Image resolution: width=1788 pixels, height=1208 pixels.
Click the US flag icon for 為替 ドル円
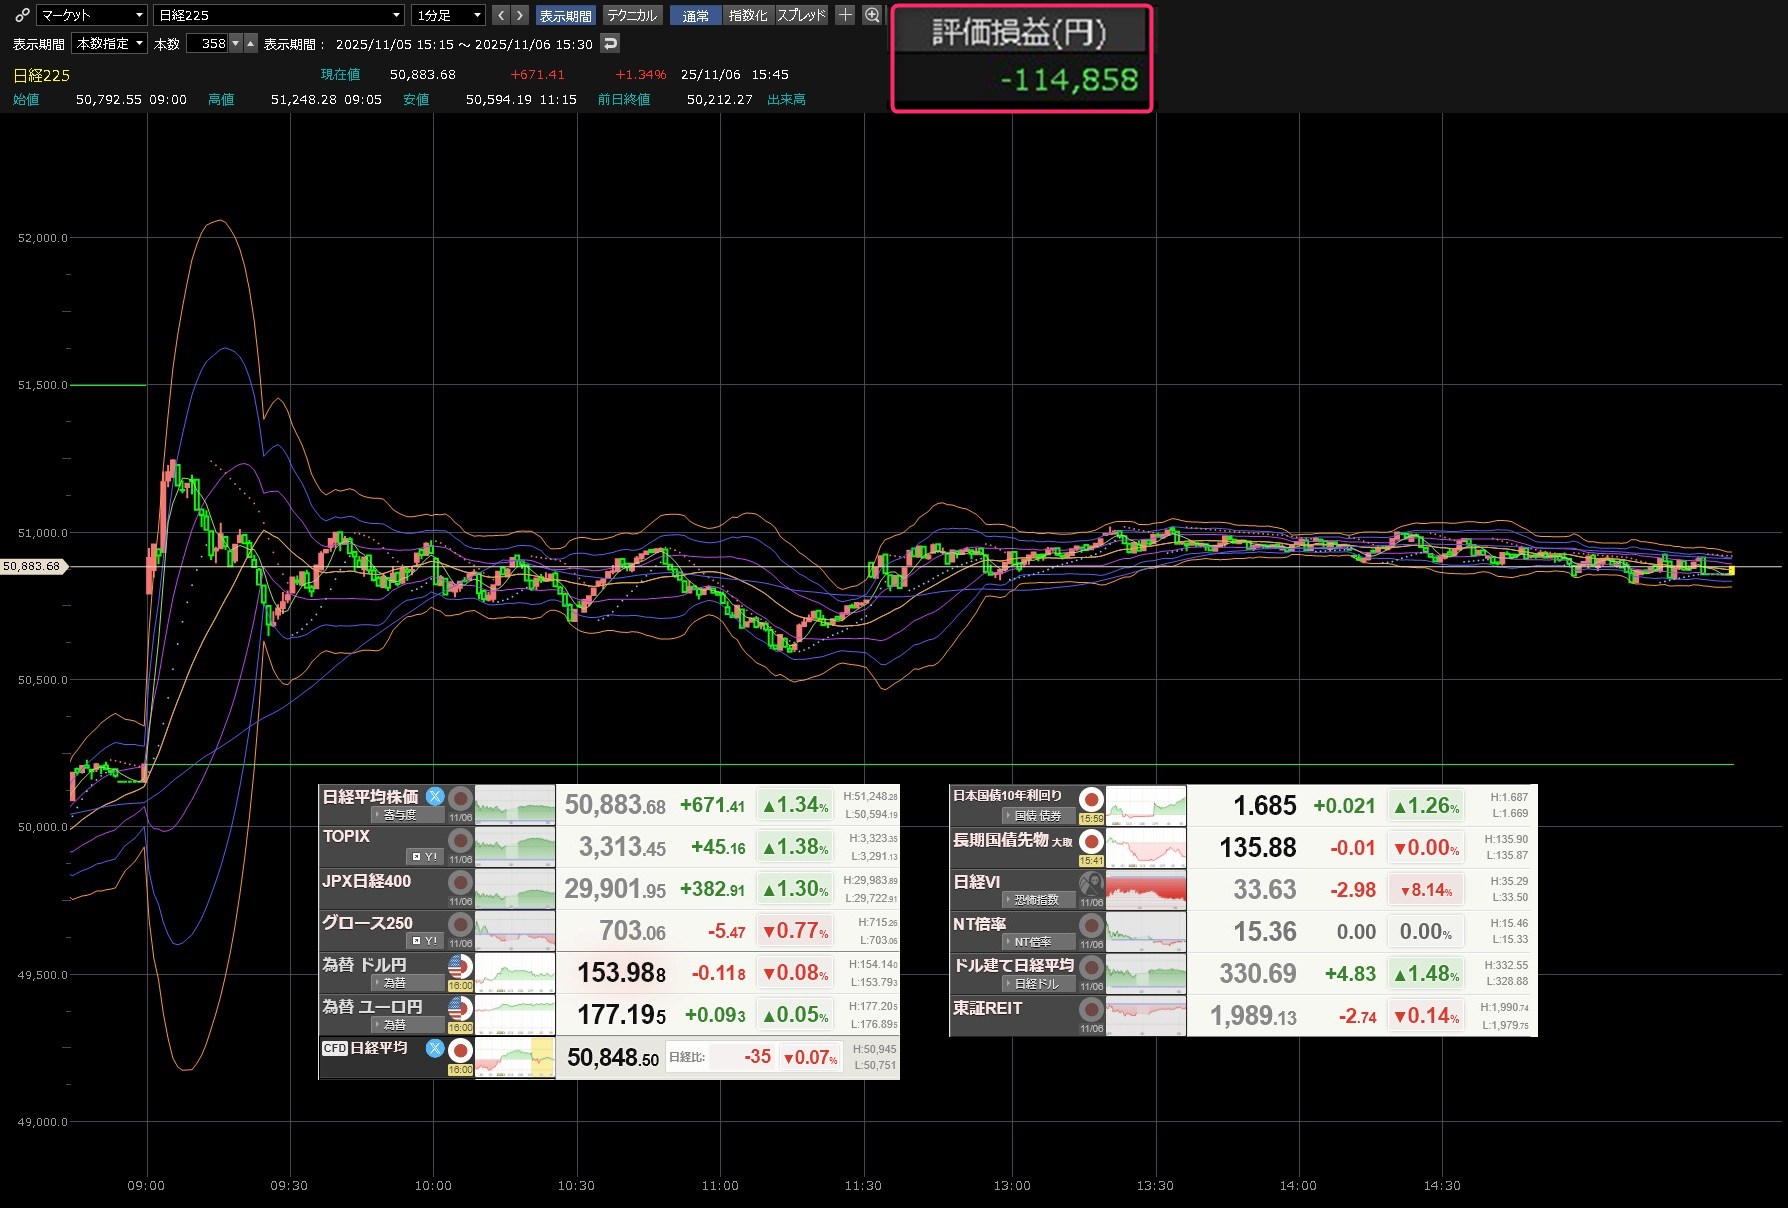pyautogui.click(x=460, y=966)
